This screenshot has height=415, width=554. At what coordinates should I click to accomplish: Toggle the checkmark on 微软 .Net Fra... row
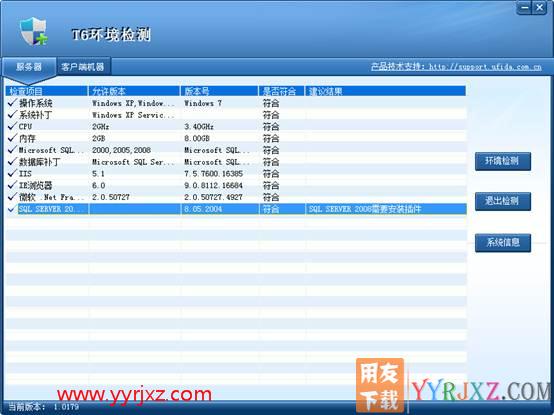12,197
